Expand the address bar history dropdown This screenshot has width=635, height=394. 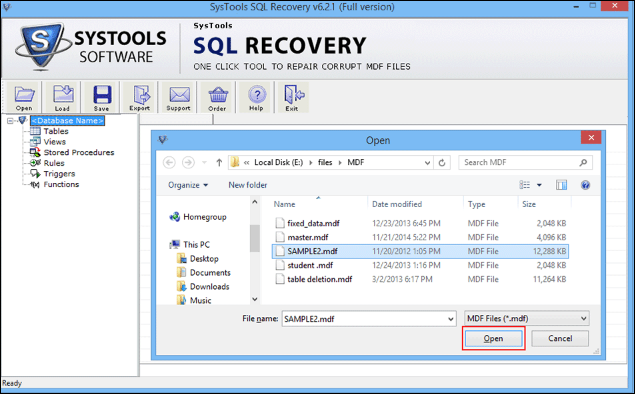(427, 163)
